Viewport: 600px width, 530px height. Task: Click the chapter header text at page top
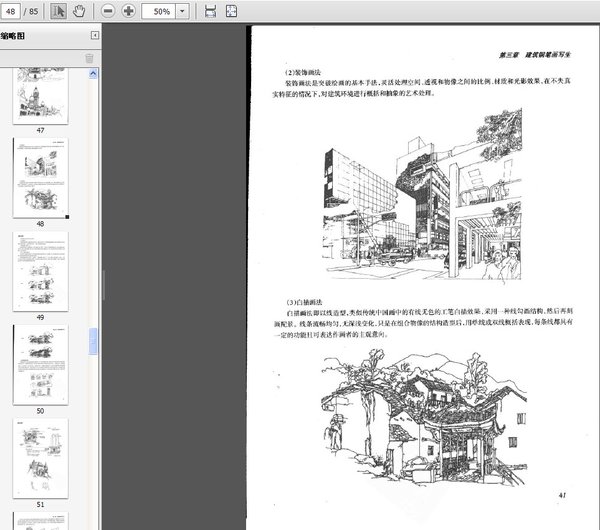point(535,55)
